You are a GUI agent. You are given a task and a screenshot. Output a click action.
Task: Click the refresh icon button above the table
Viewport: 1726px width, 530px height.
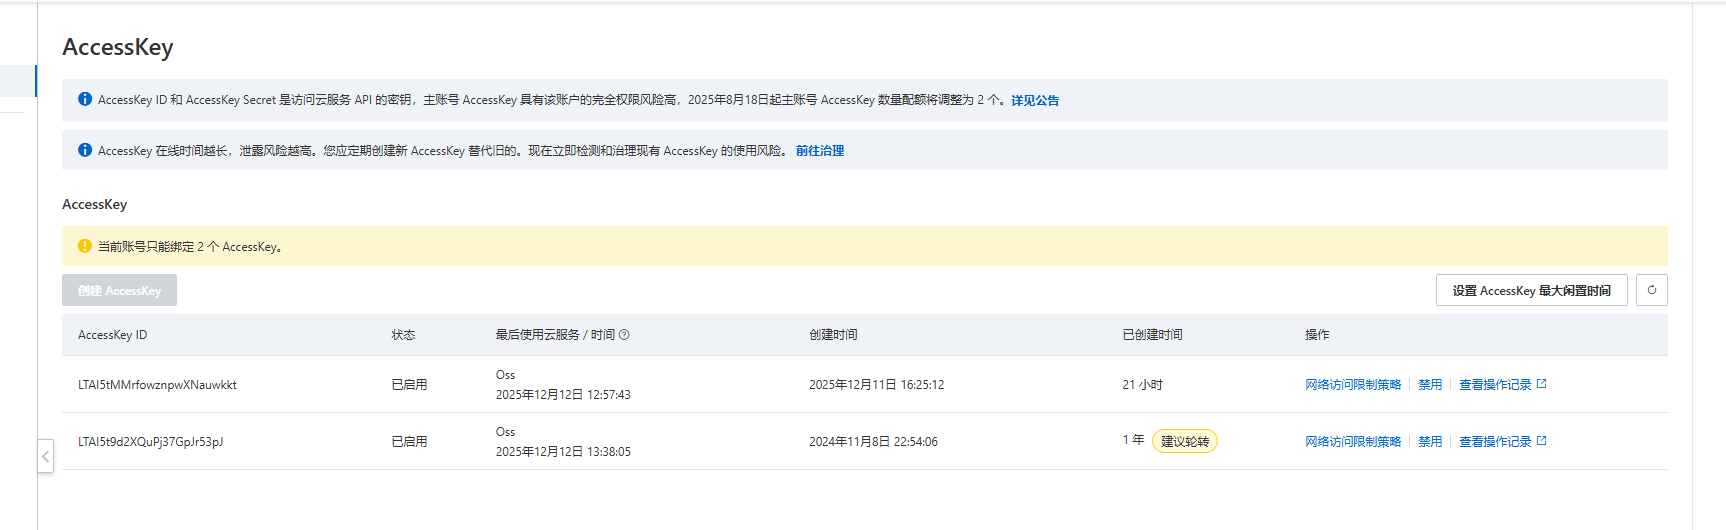(x=1651, y=290)
